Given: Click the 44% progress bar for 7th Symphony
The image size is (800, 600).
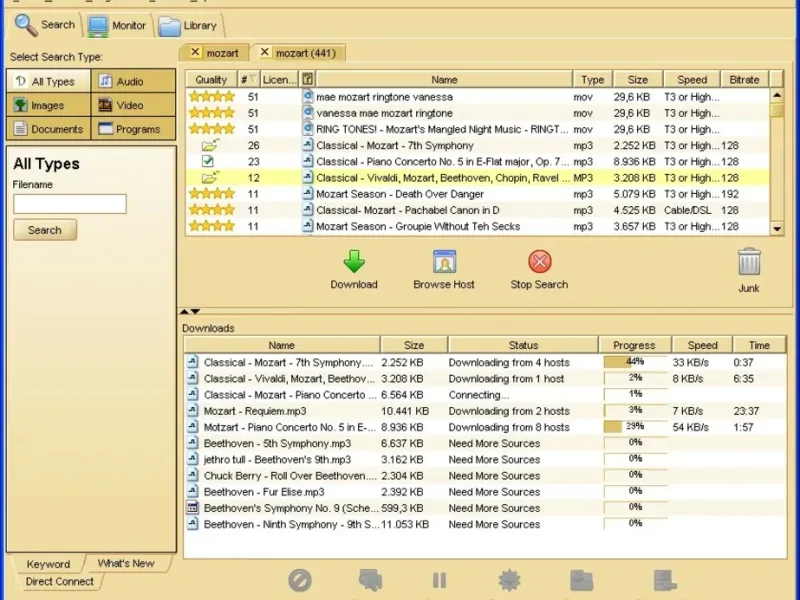Looking at the screenshot, I should click(634, 362).
